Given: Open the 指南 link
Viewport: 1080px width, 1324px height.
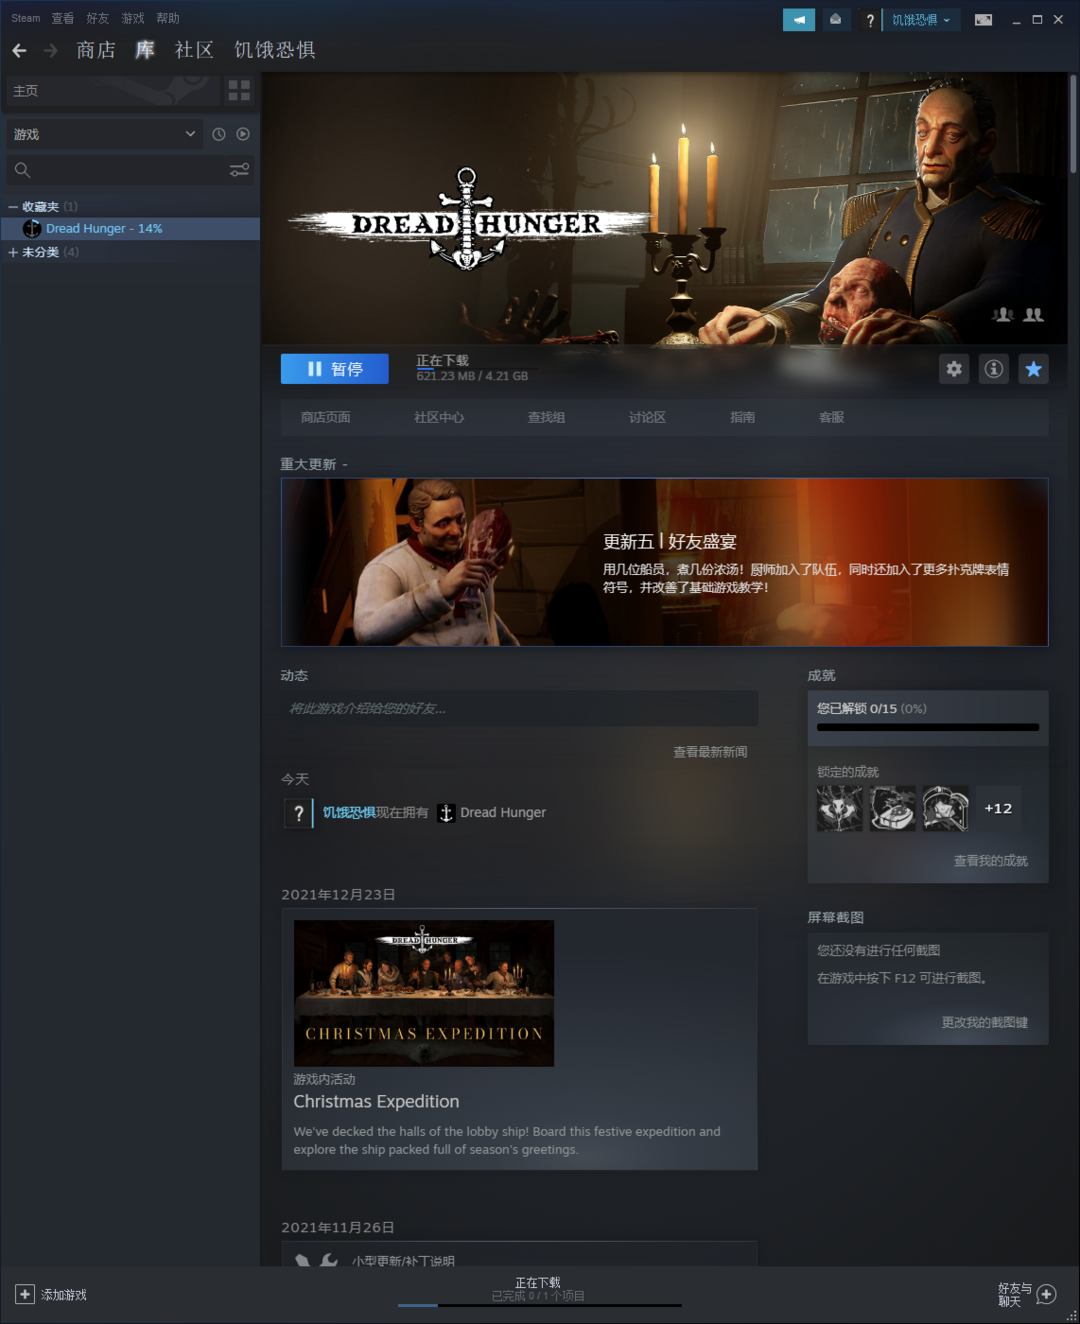Looking at the screenshot, I should click(x=742, y=417).
